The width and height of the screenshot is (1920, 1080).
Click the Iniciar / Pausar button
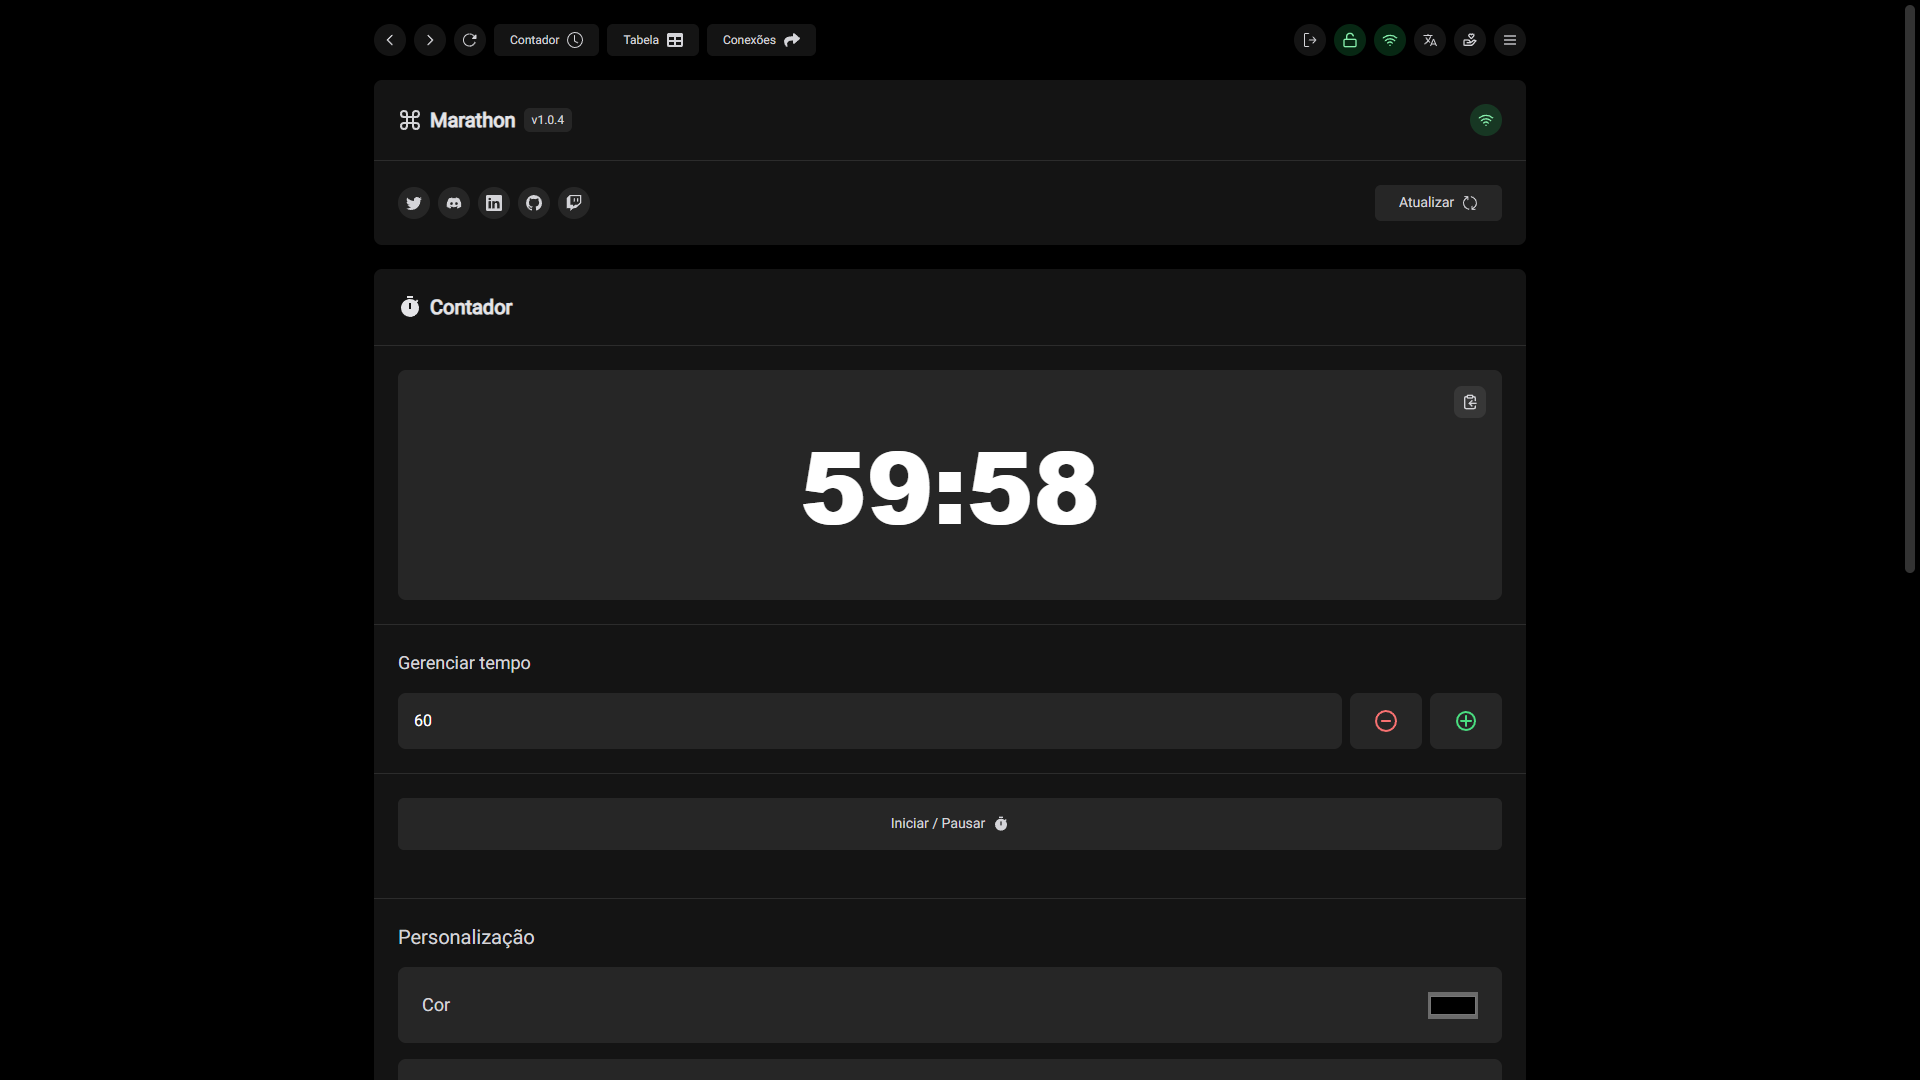pos(949,824)
